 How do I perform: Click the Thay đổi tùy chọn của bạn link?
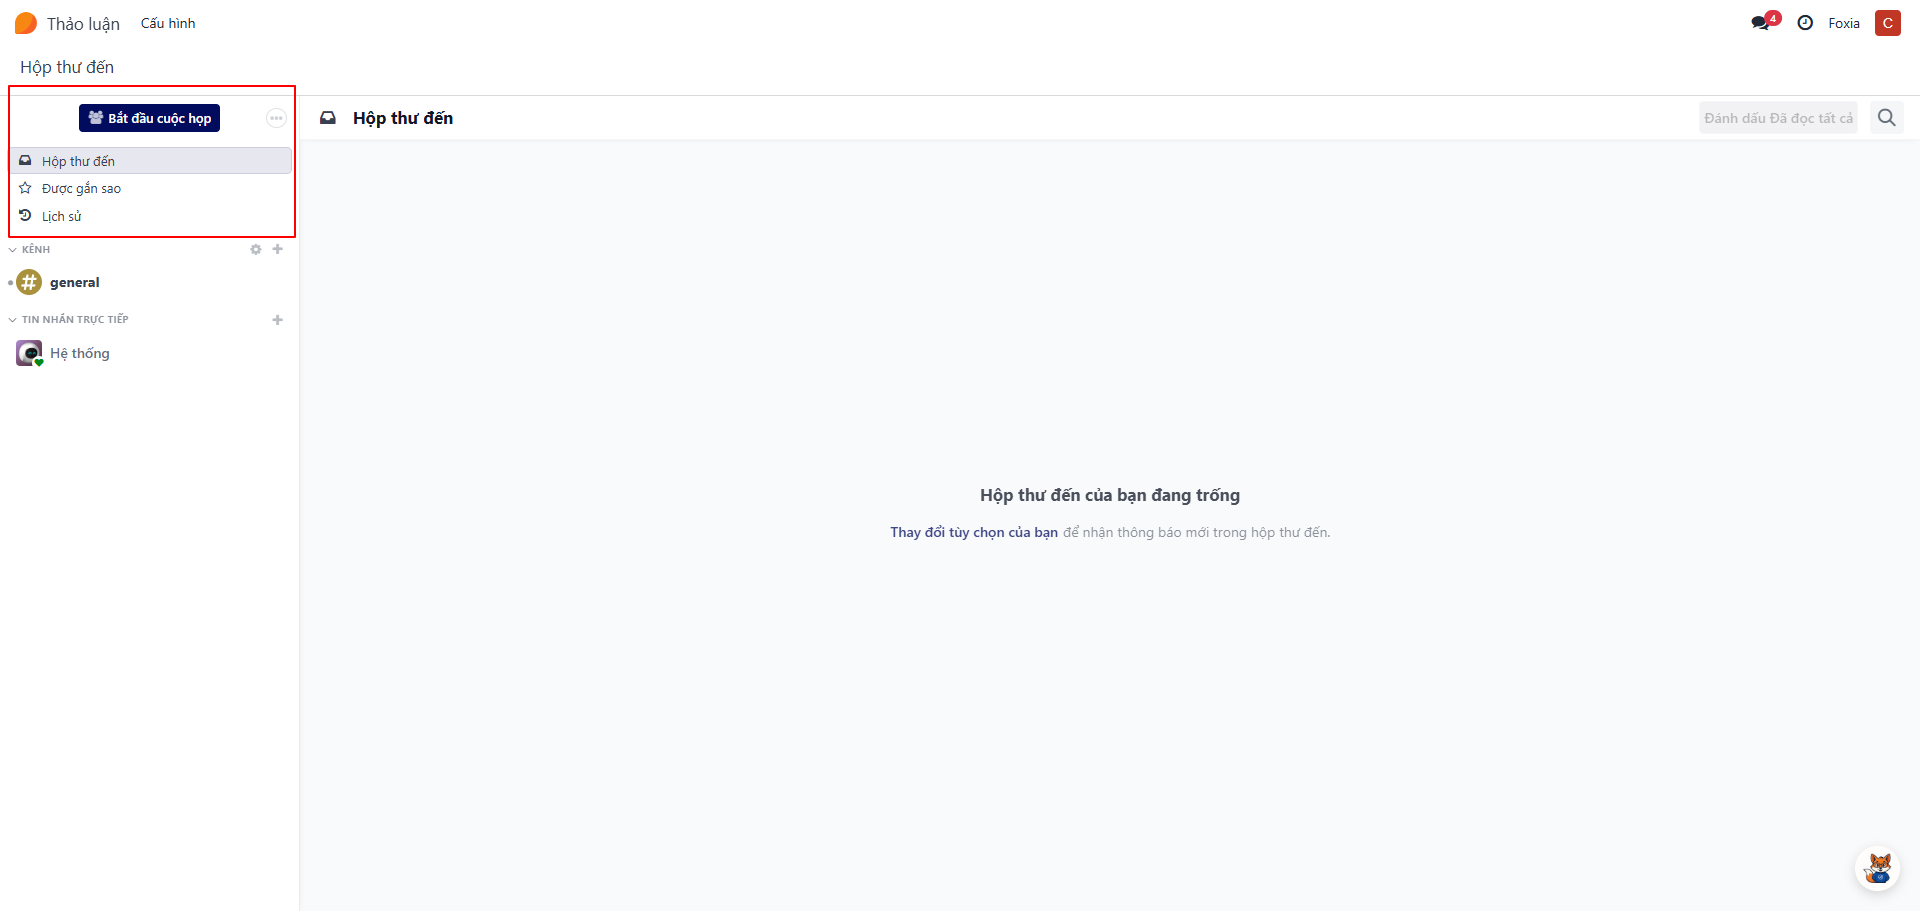click(973, 532)
